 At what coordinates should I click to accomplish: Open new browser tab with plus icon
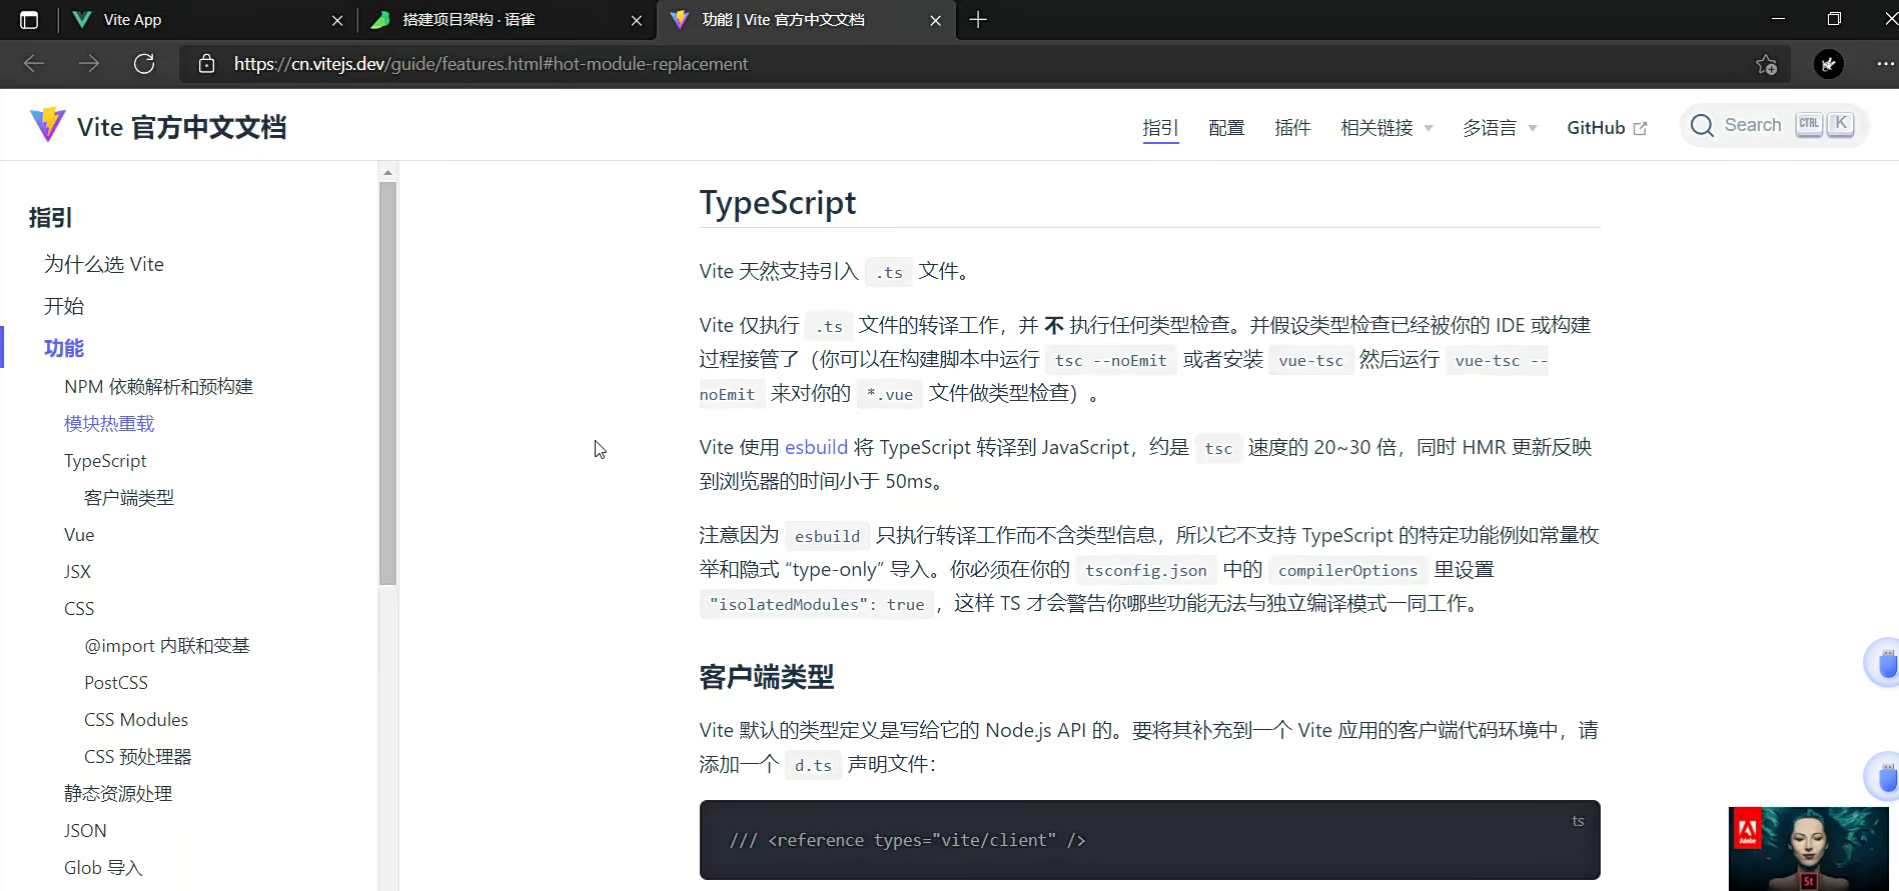pyautogui.click(x=978, y=20)
